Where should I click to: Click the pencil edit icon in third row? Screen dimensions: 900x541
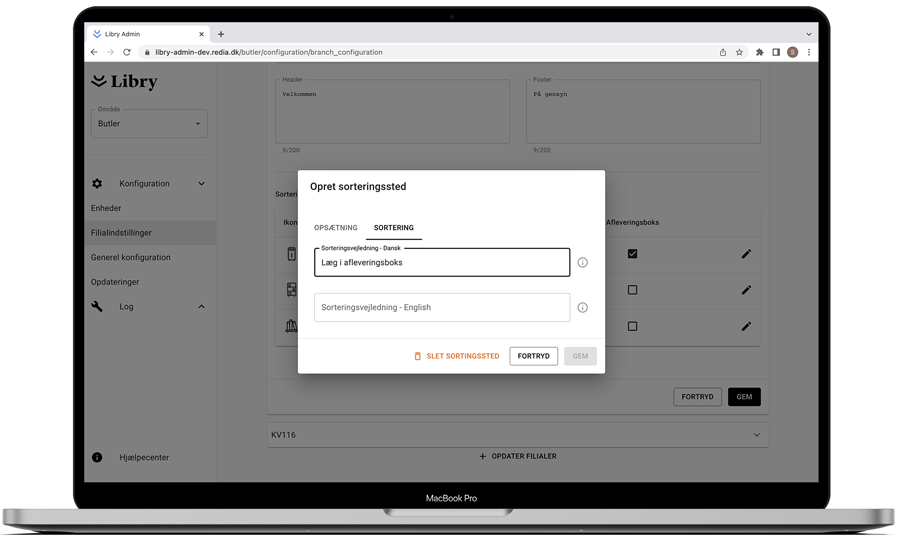[x=746, y=326]
